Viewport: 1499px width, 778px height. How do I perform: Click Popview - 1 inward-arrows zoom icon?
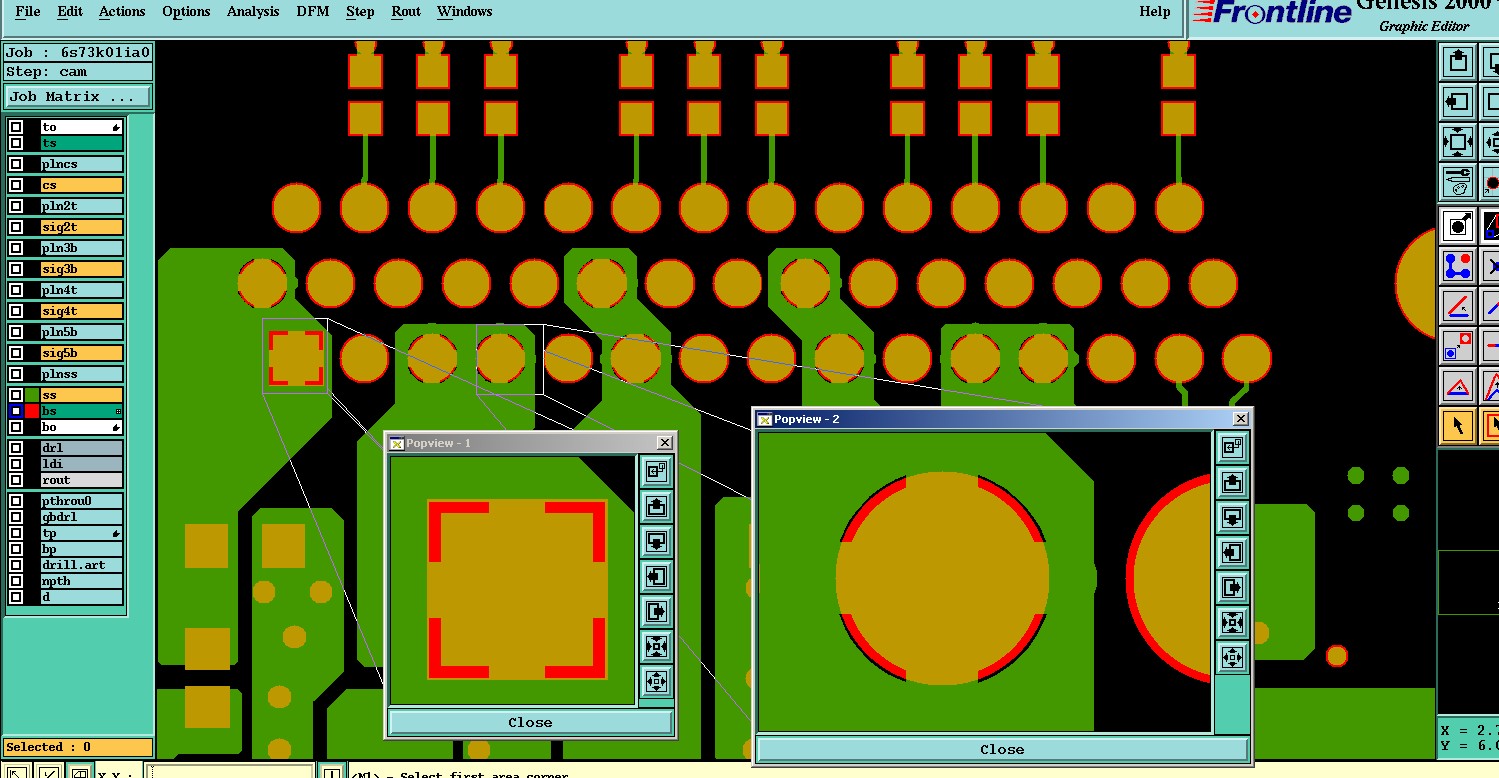(657, 647)
